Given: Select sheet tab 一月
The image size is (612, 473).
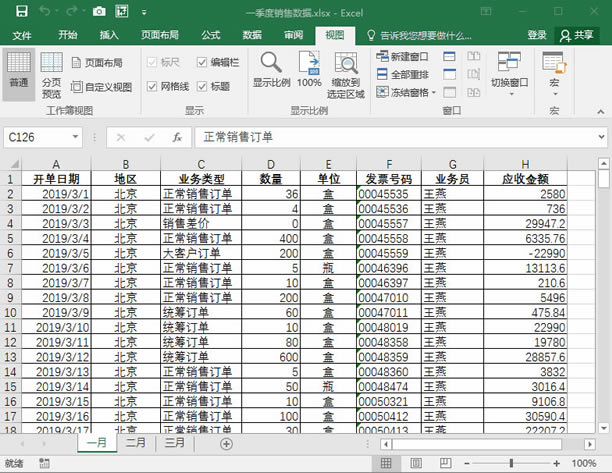Looking at the screenshot, I should tap(97, 443).
